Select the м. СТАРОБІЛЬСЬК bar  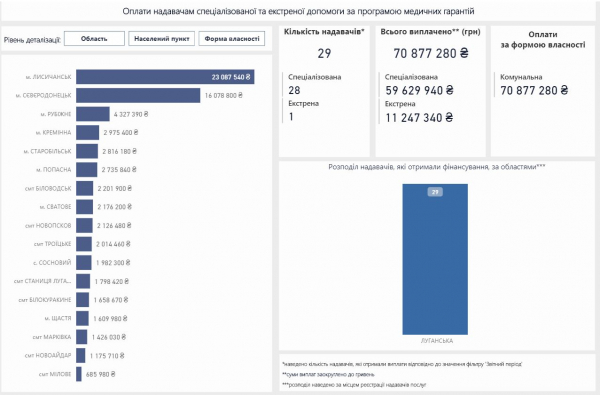pyautogui.click(x=87, y=151)
